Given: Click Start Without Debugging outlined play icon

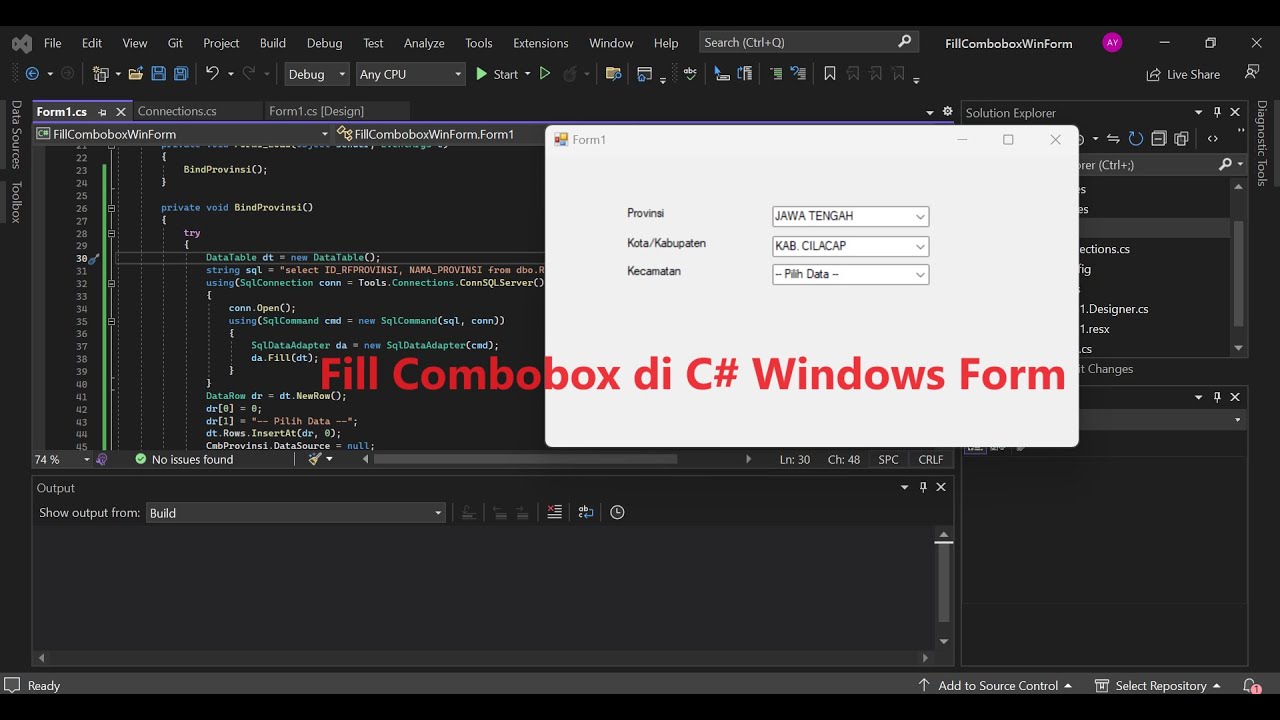Looking at the screenshot, I should [545, 74].
